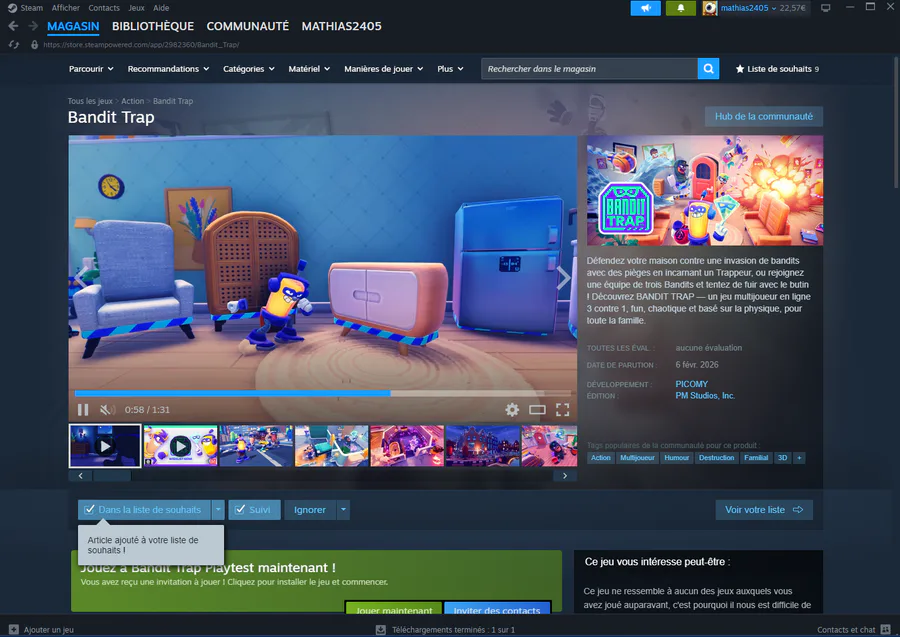Image resolution: width=900 pixels, height=637 pixels.
Task: Show previous media with left chevron on video
Action: 81,278
